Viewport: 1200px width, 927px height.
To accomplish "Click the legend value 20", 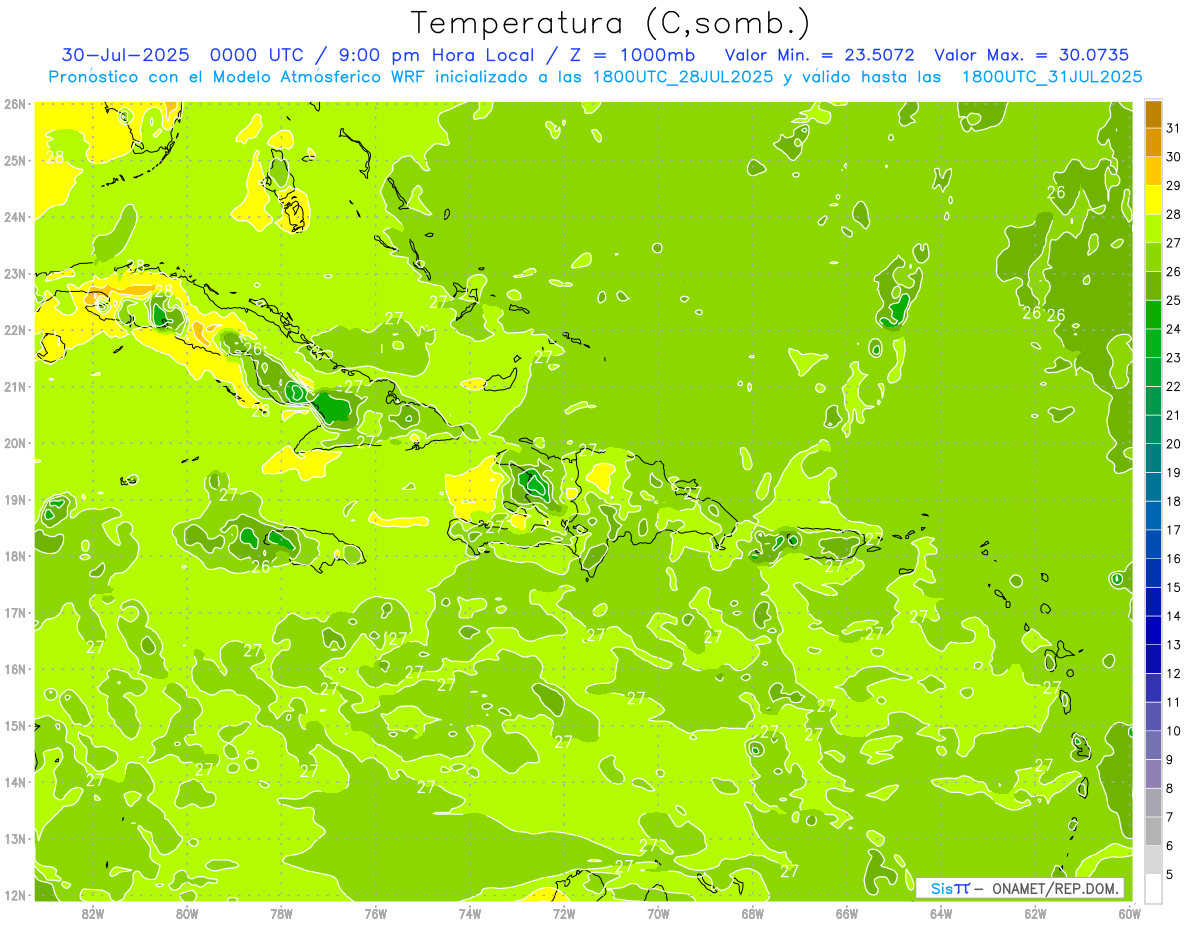I will pos(1173,444).
